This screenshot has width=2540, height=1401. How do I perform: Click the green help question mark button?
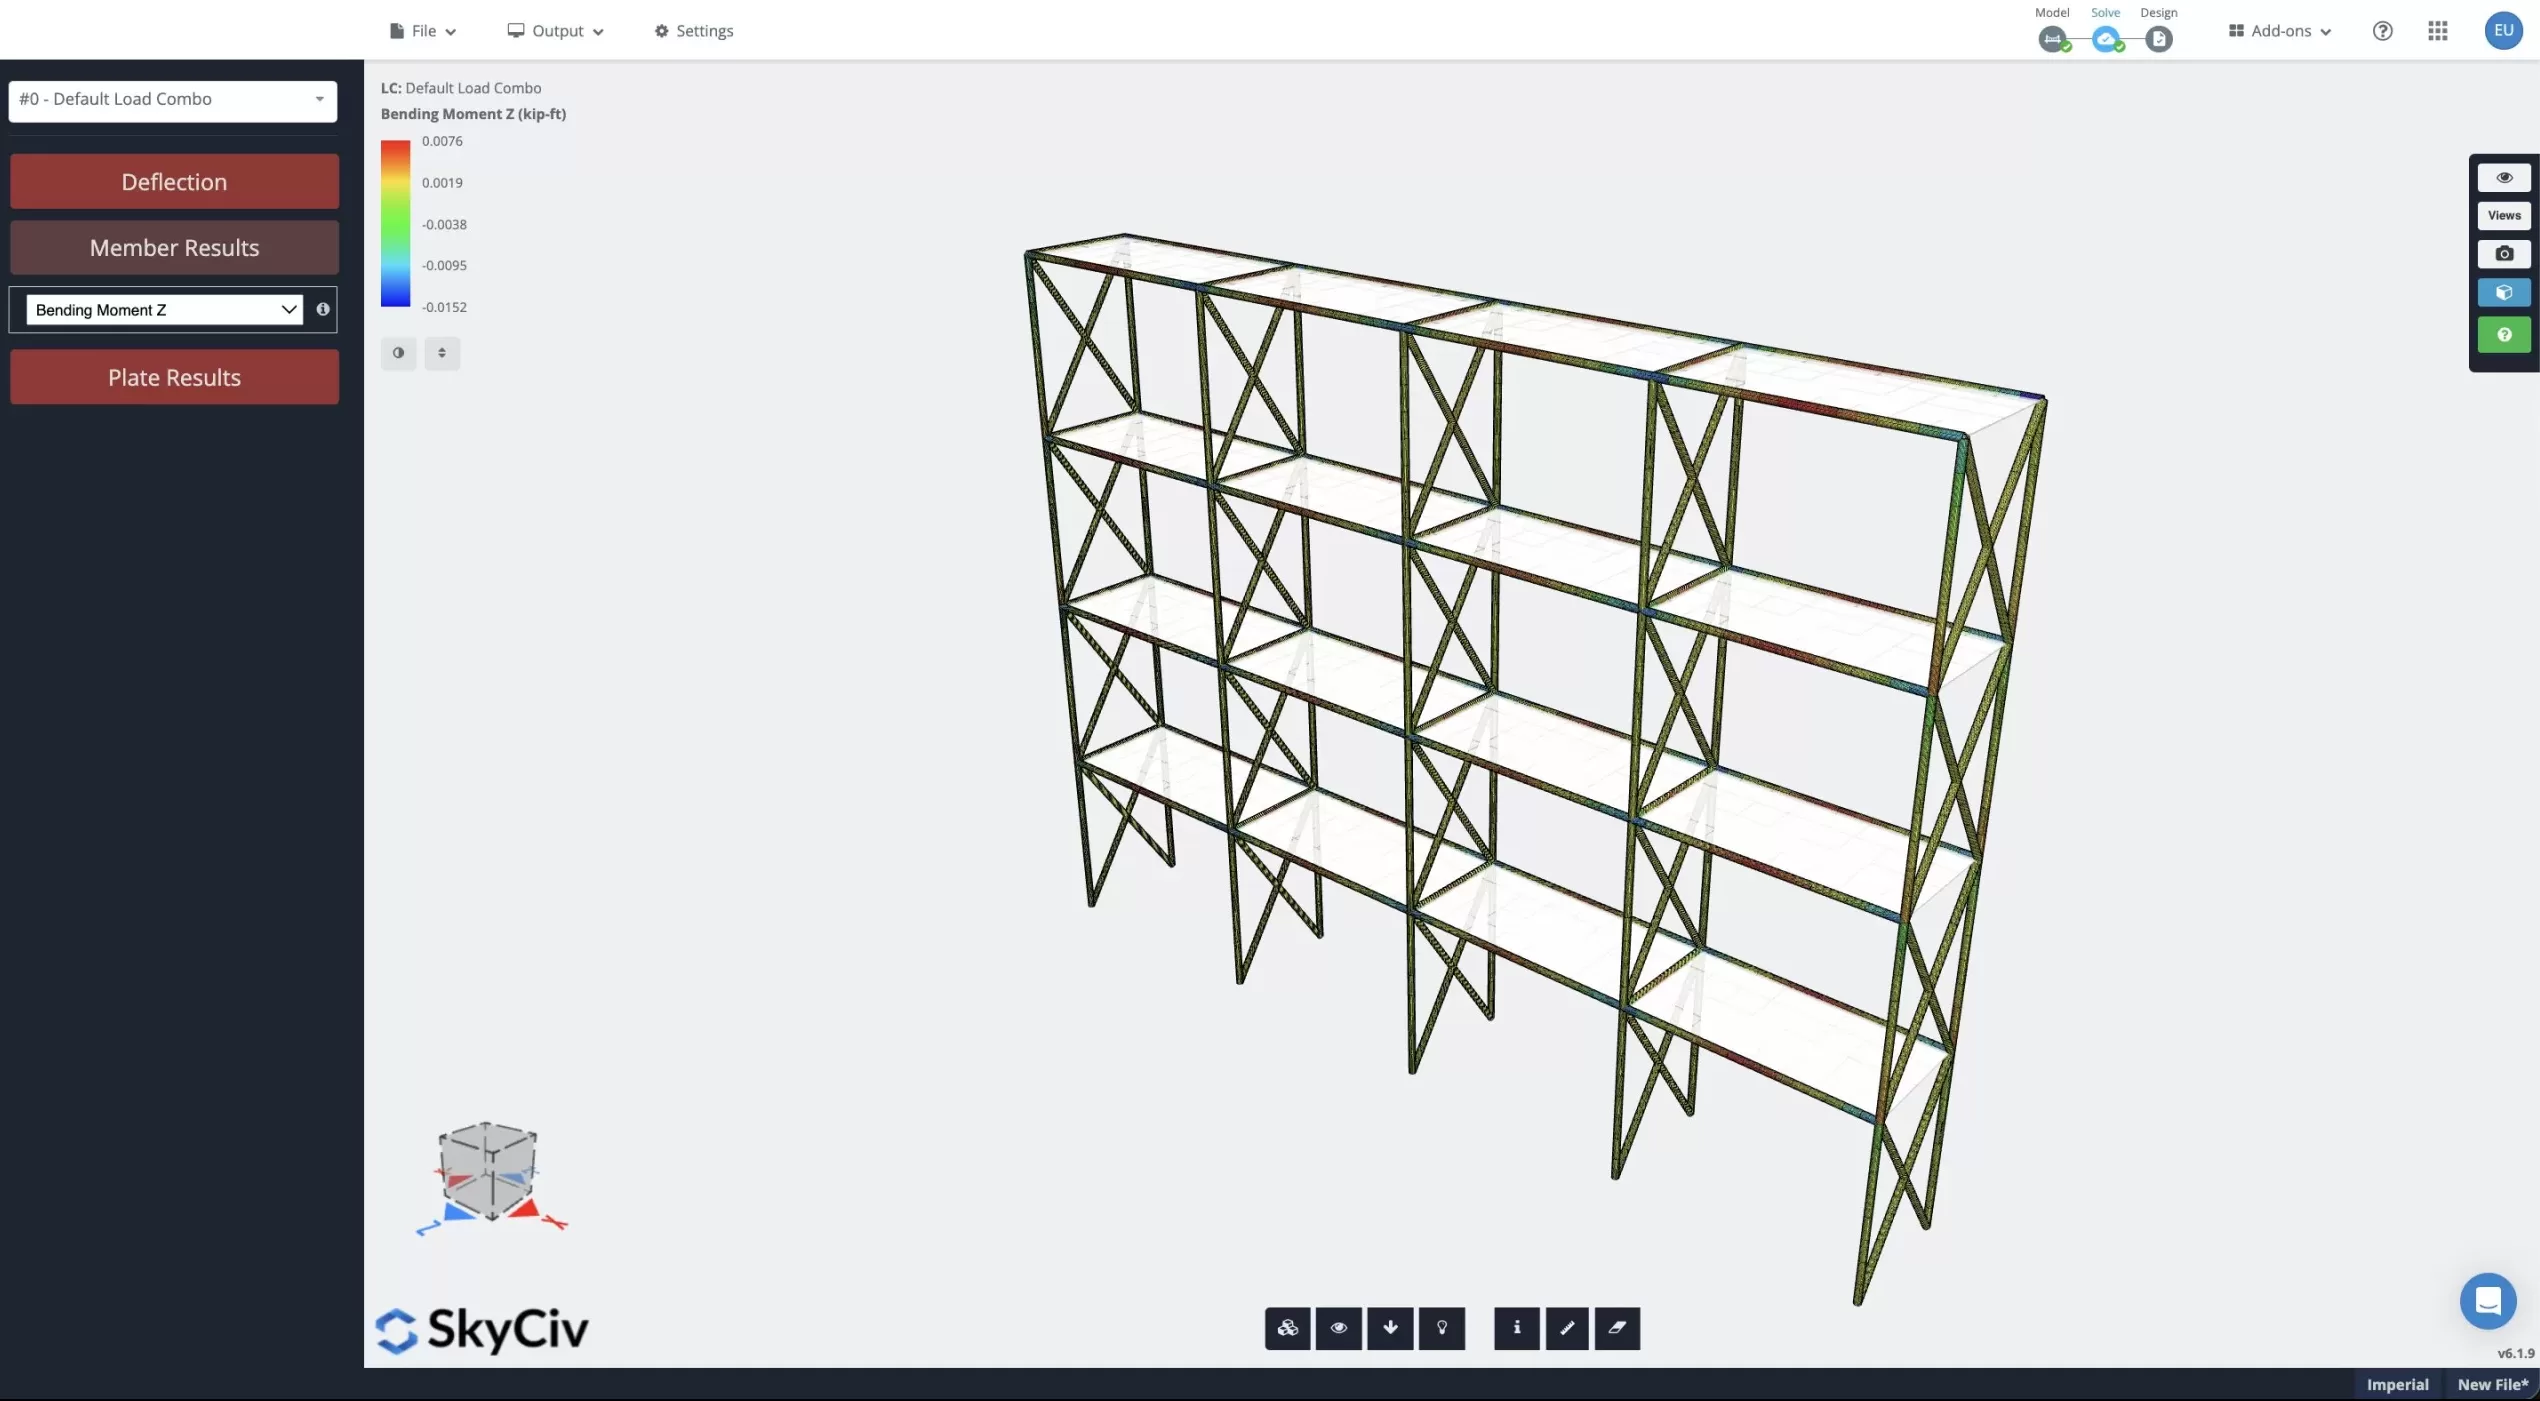coord(2504,333)
